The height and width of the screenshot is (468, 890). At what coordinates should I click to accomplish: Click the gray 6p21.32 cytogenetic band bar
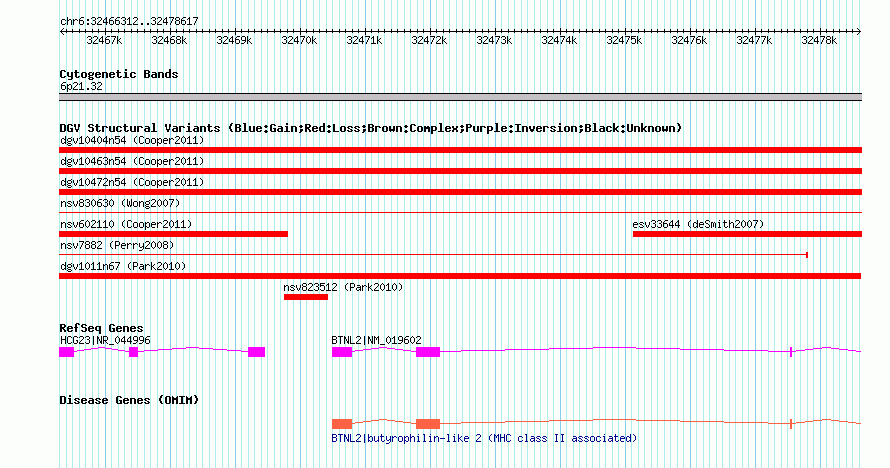(x=460, y=97)
